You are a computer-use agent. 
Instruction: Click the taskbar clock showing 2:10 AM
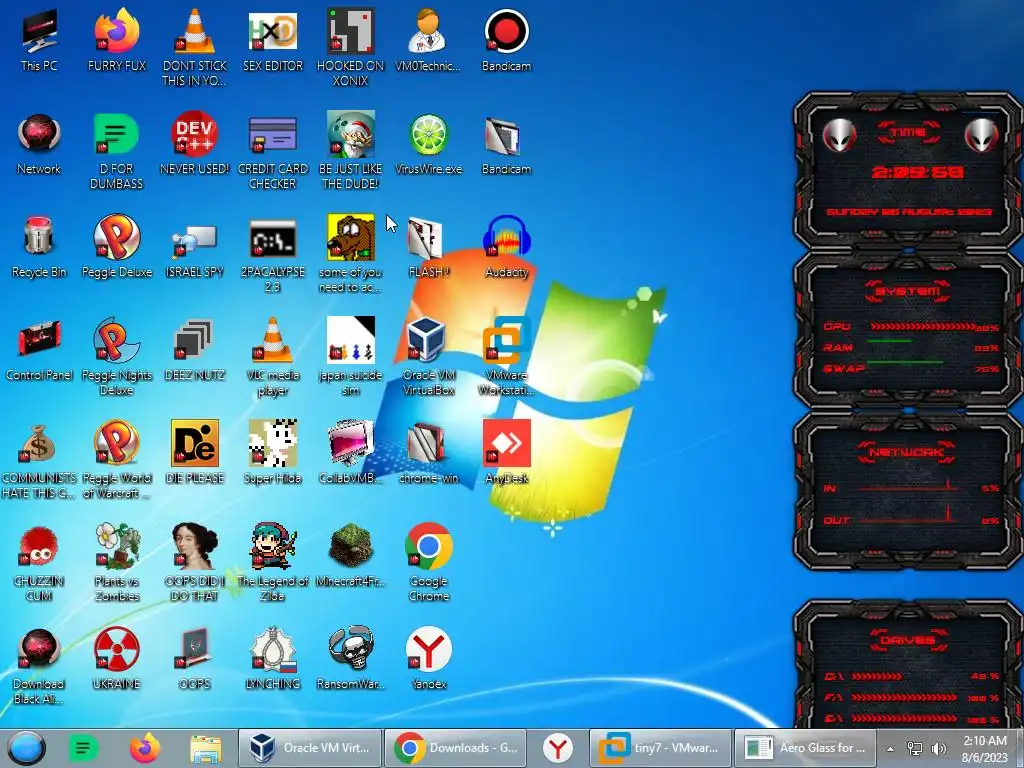click(985, 749)
